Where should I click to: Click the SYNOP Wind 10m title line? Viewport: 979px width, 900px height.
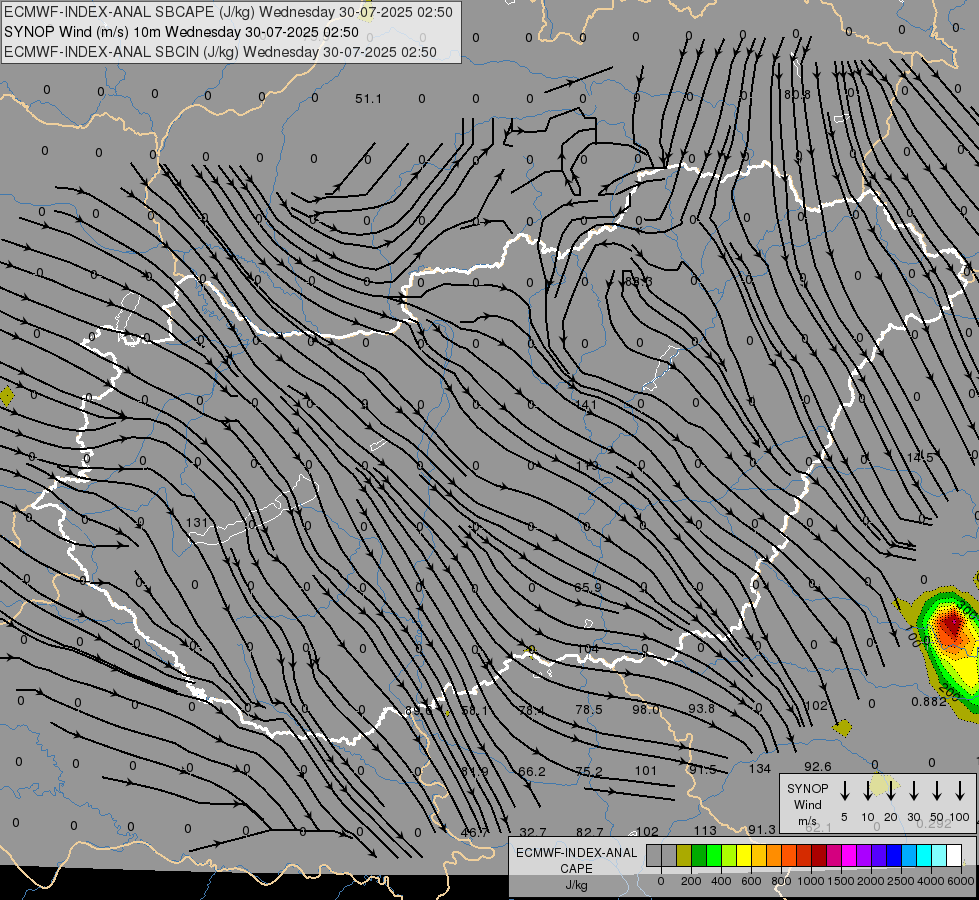(182, 32)
